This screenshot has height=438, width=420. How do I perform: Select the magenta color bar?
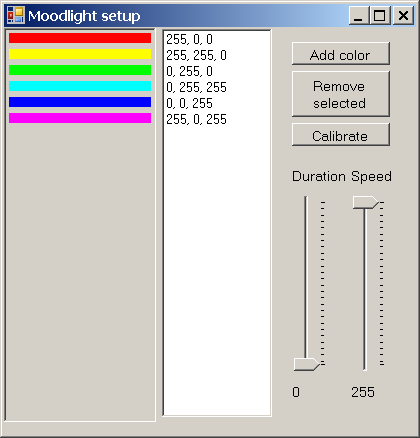click(x=80, y=118)
